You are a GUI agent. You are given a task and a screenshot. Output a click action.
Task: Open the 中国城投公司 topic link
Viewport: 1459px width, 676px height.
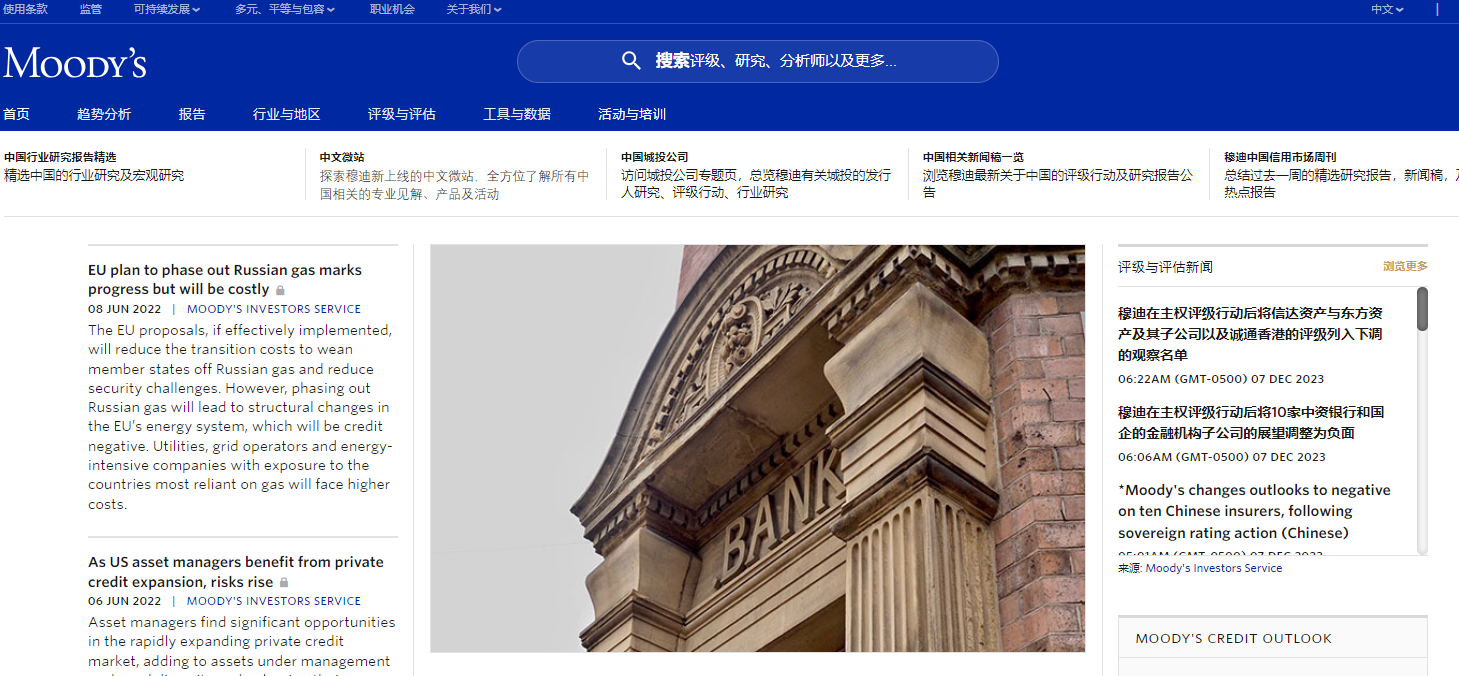(654, 157)
